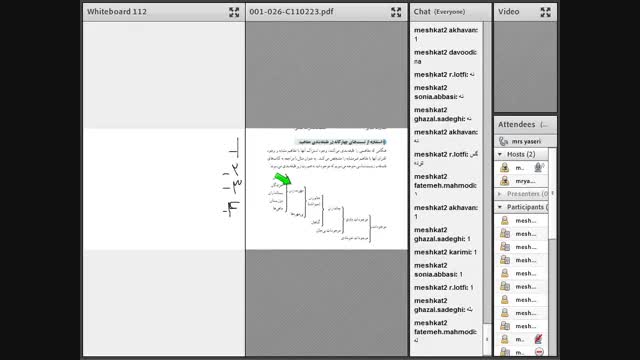
Task: Click the chat scrollbar down arrow
Action: [487, 340]
